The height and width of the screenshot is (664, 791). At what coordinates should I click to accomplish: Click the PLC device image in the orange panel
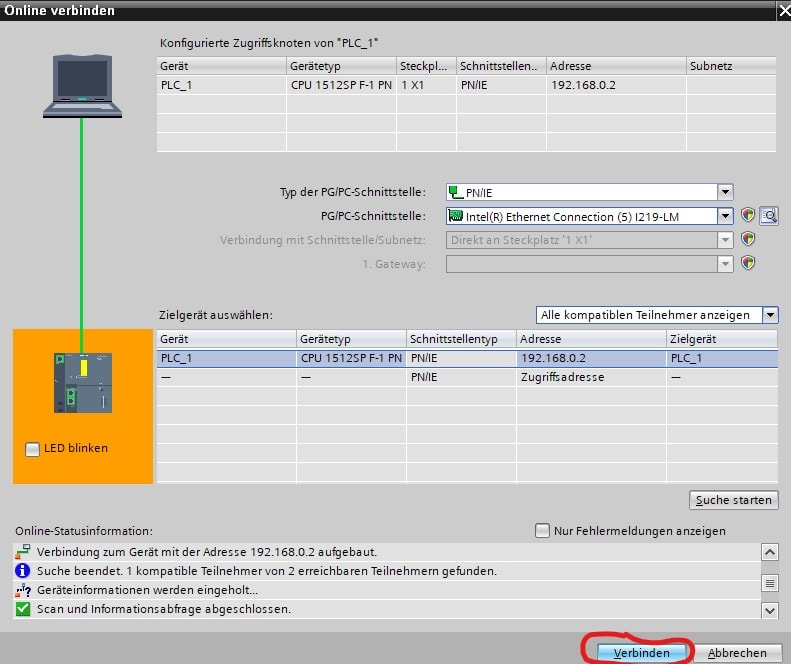[x=83, y=382]
